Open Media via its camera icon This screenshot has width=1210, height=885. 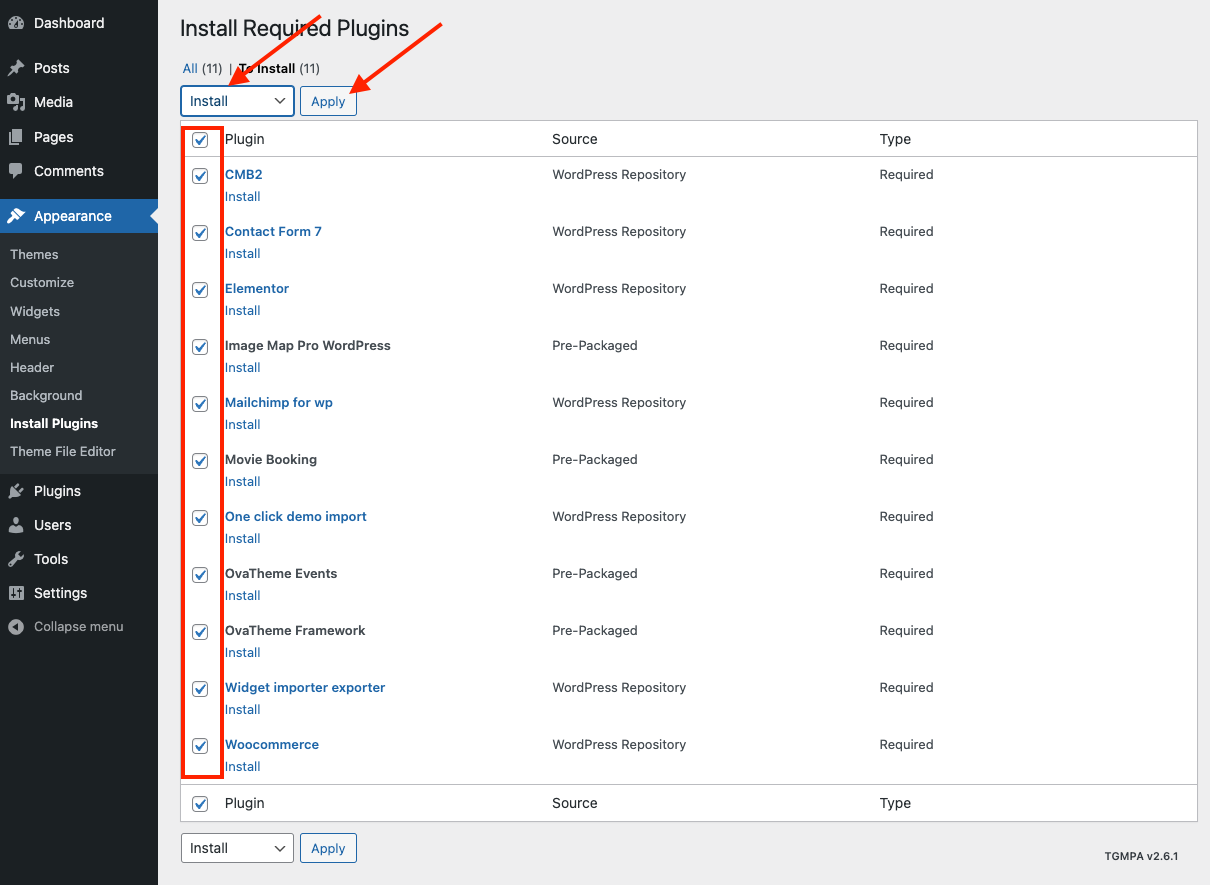[16, 102]
